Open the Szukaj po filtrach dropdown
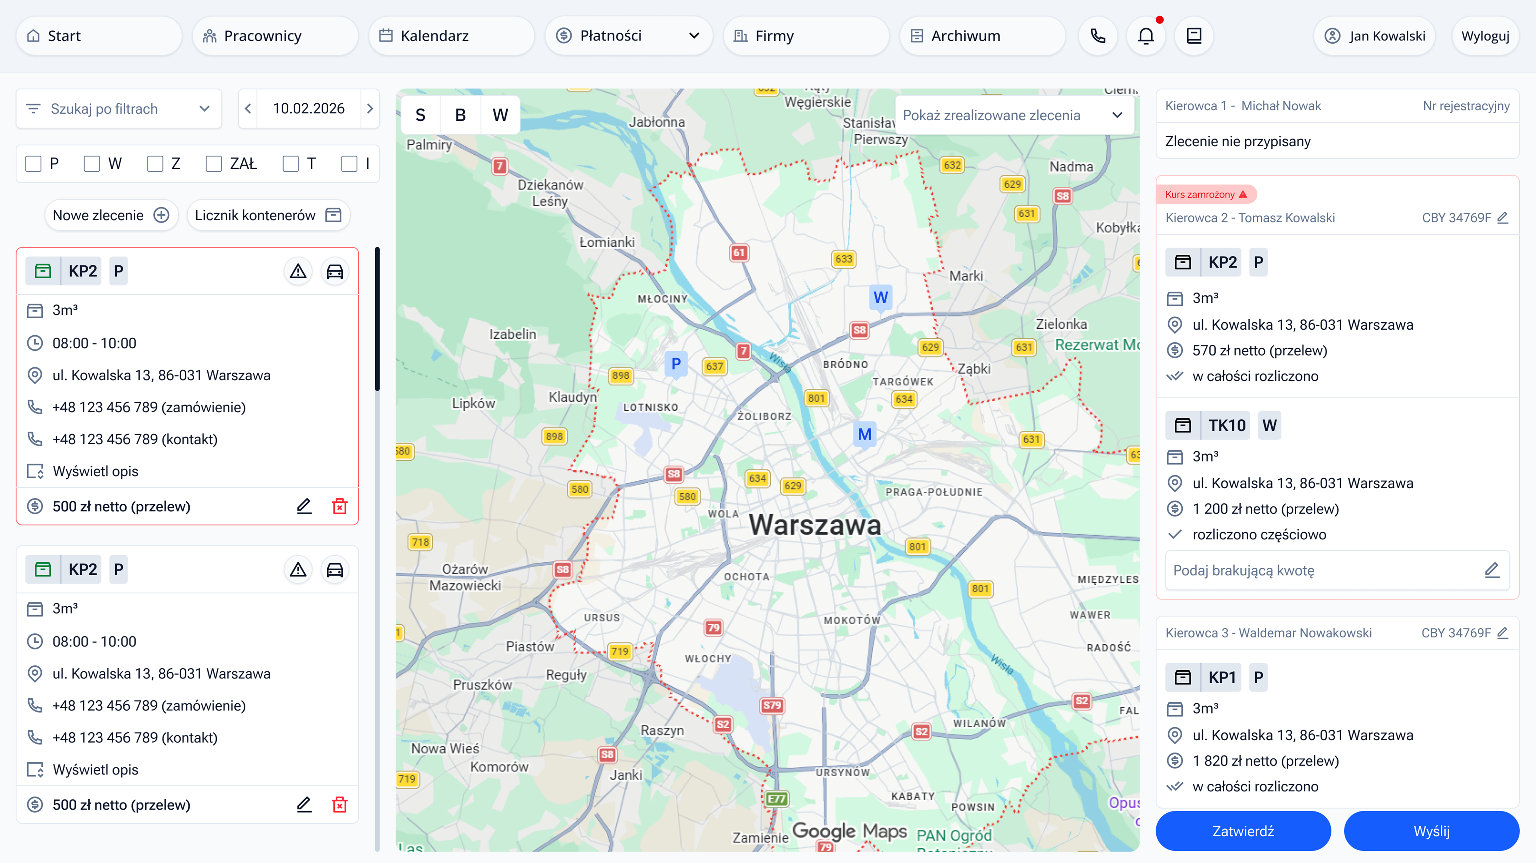This screenshot has height=863, width=1539. click(118, 108)
